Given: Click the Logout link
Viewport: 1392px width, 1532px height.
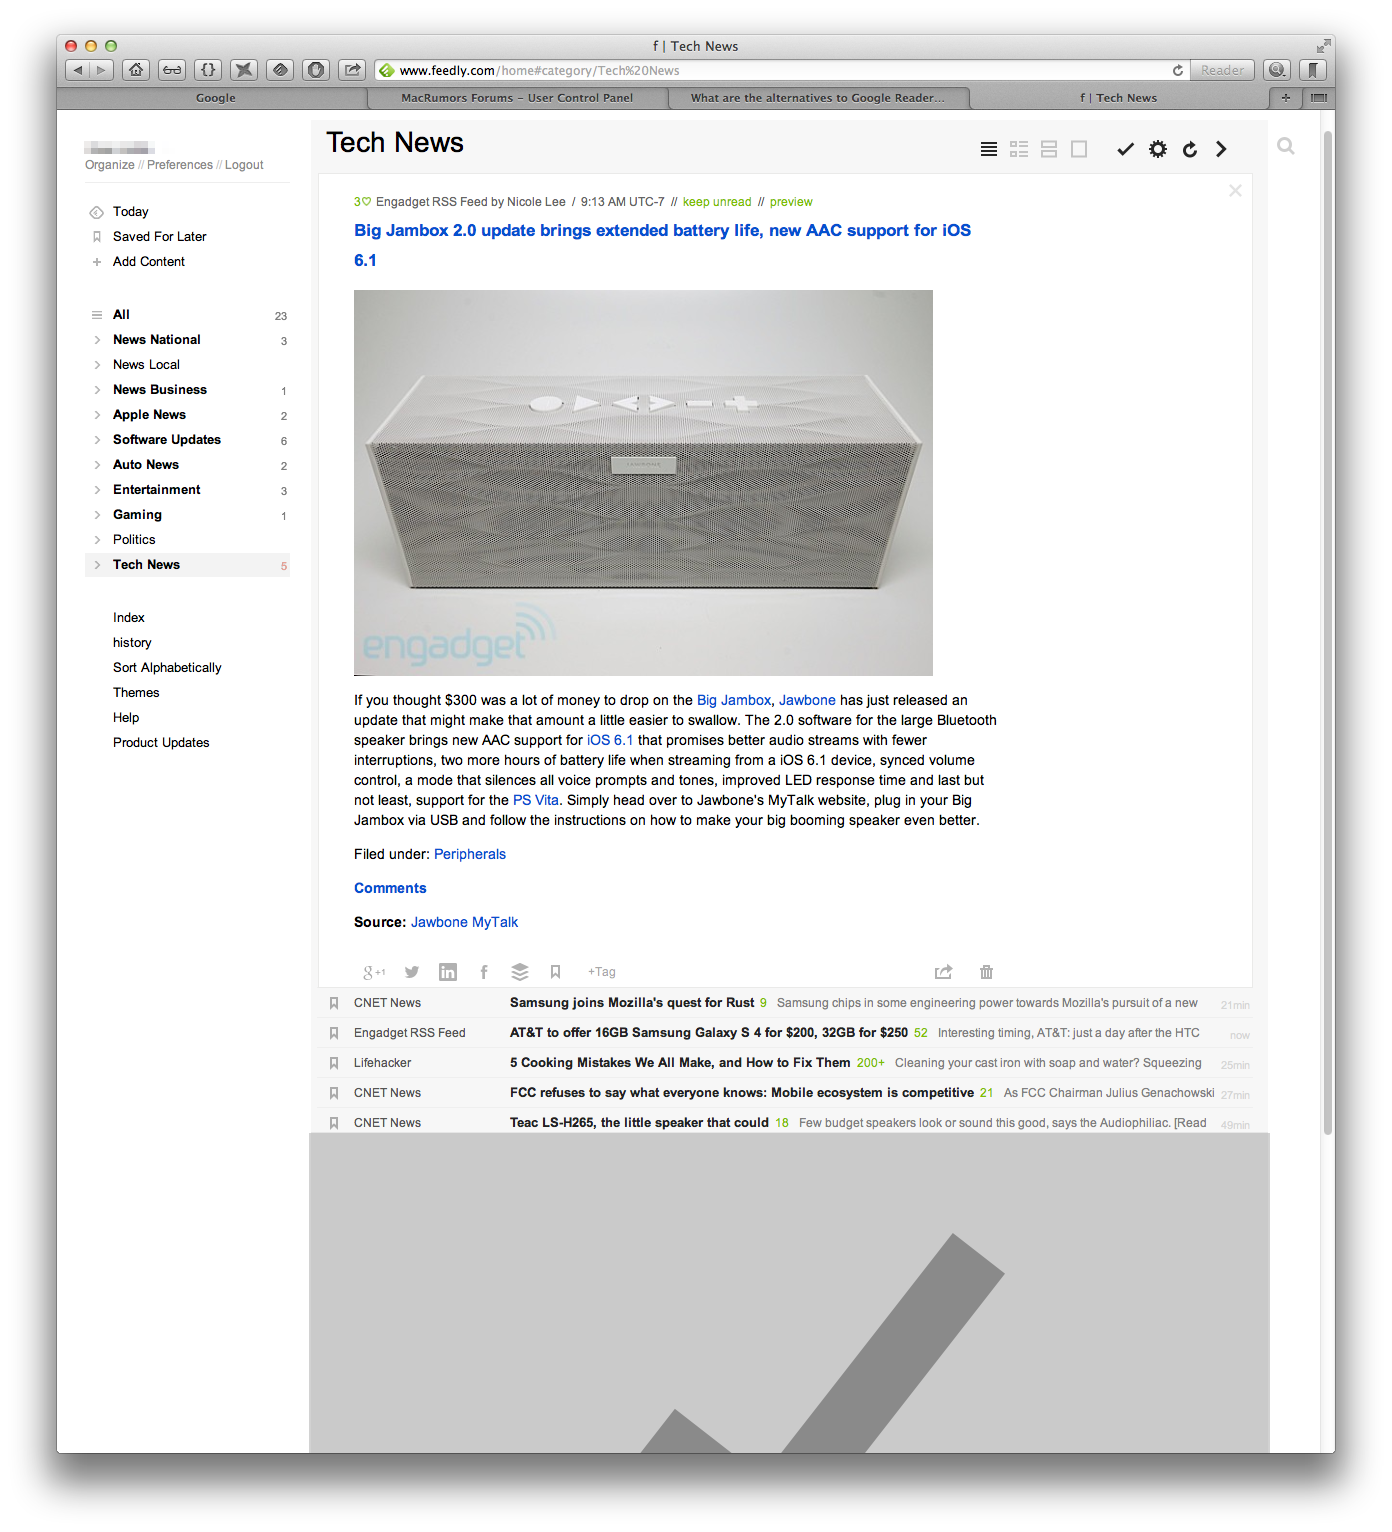Looking at the screenshot, I should 244,165.
